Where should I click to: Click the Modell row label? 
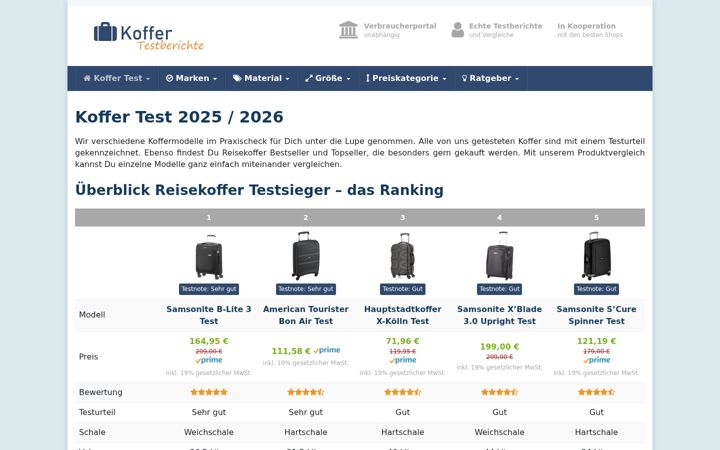tap(92, 315)
